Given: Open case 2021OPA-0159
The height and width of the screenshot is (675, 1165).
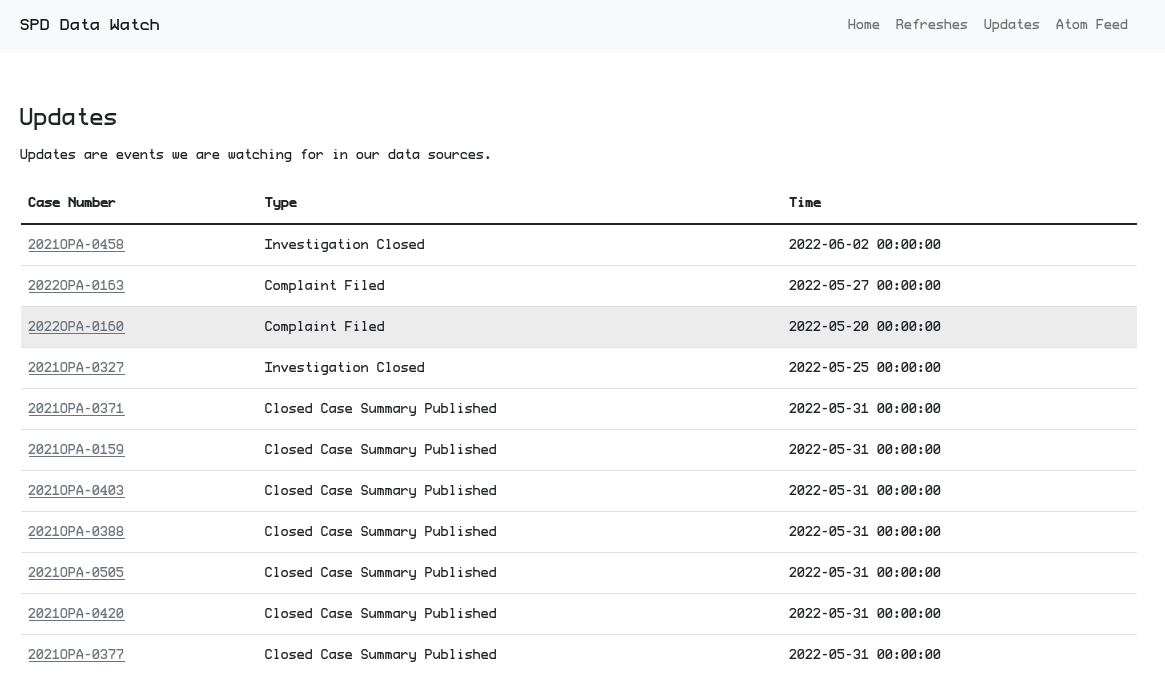Looking at the screenshot, I should (x=76, y=449).
